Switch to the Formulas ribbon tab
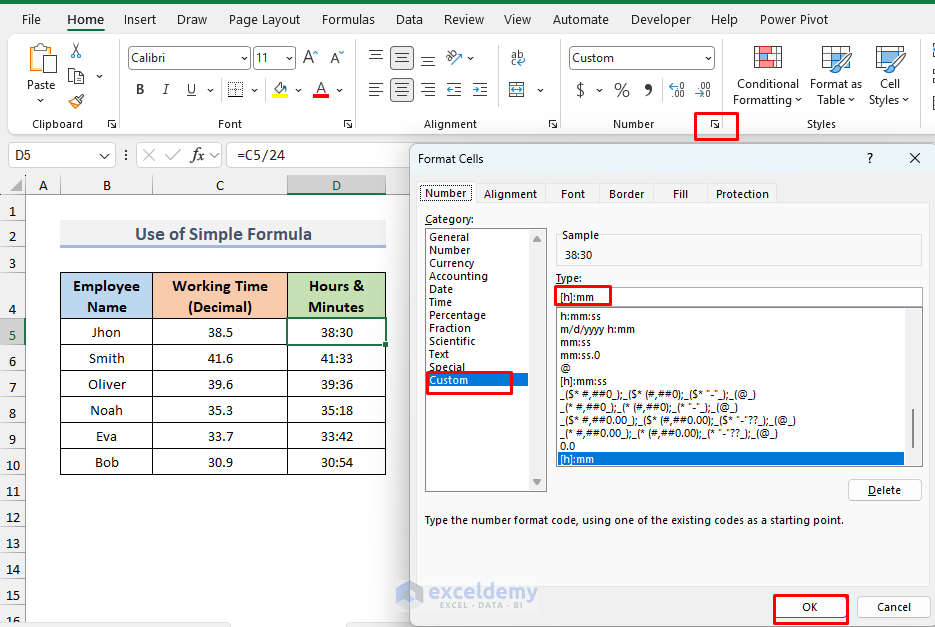Screen dimensions: 935x627 coord(348,20)
